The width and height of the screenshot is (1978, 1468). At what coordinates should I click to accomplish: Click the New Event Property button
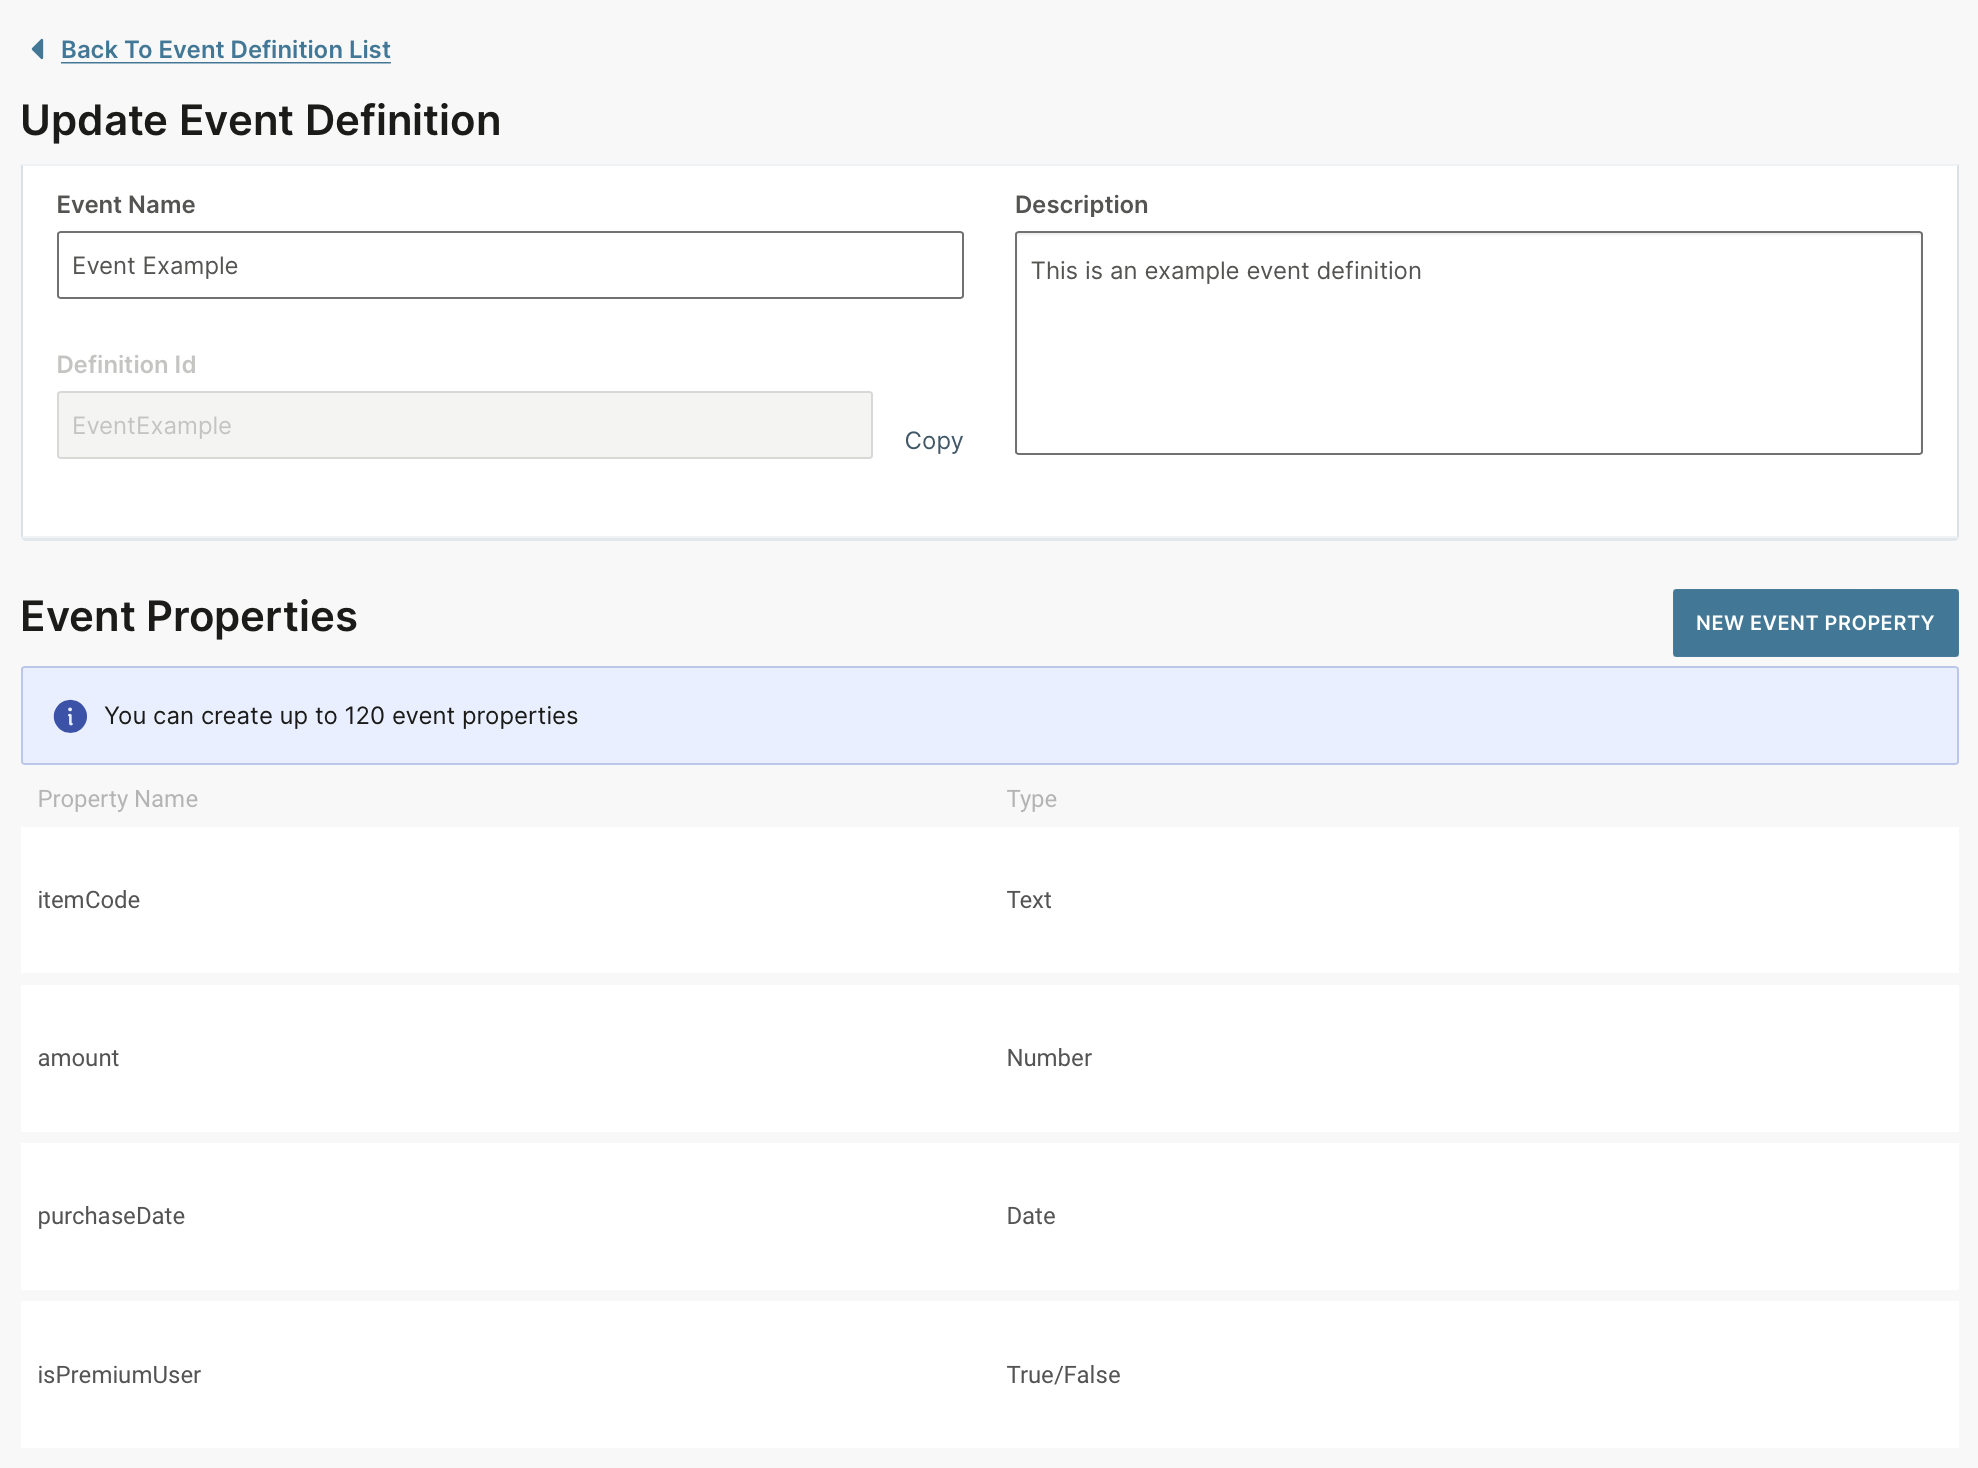point(1815,622)
